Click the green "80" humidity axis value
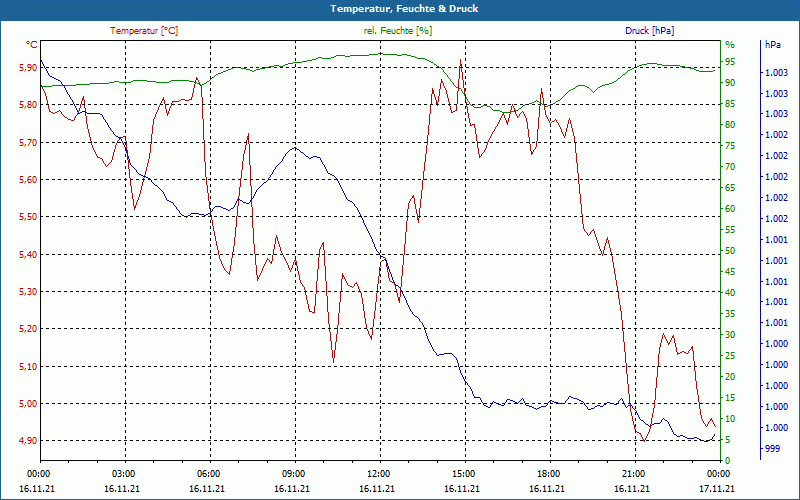The image size is (800, 500). [730, 125]
